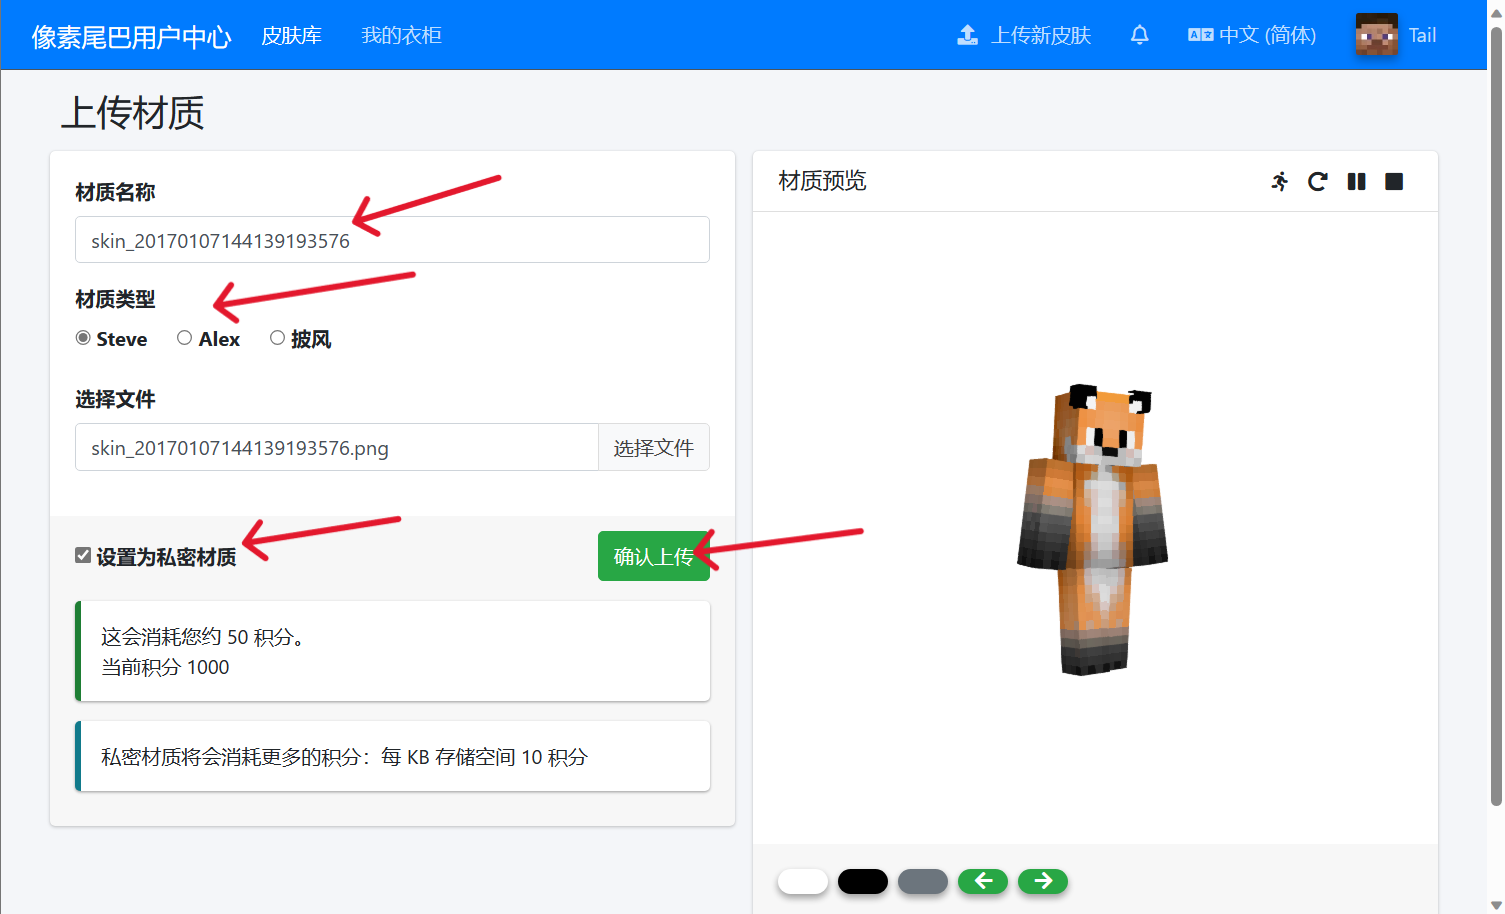
Task: Click the rotate icon in preview header
Action: pyautogui.click(x=1317, y=181)
